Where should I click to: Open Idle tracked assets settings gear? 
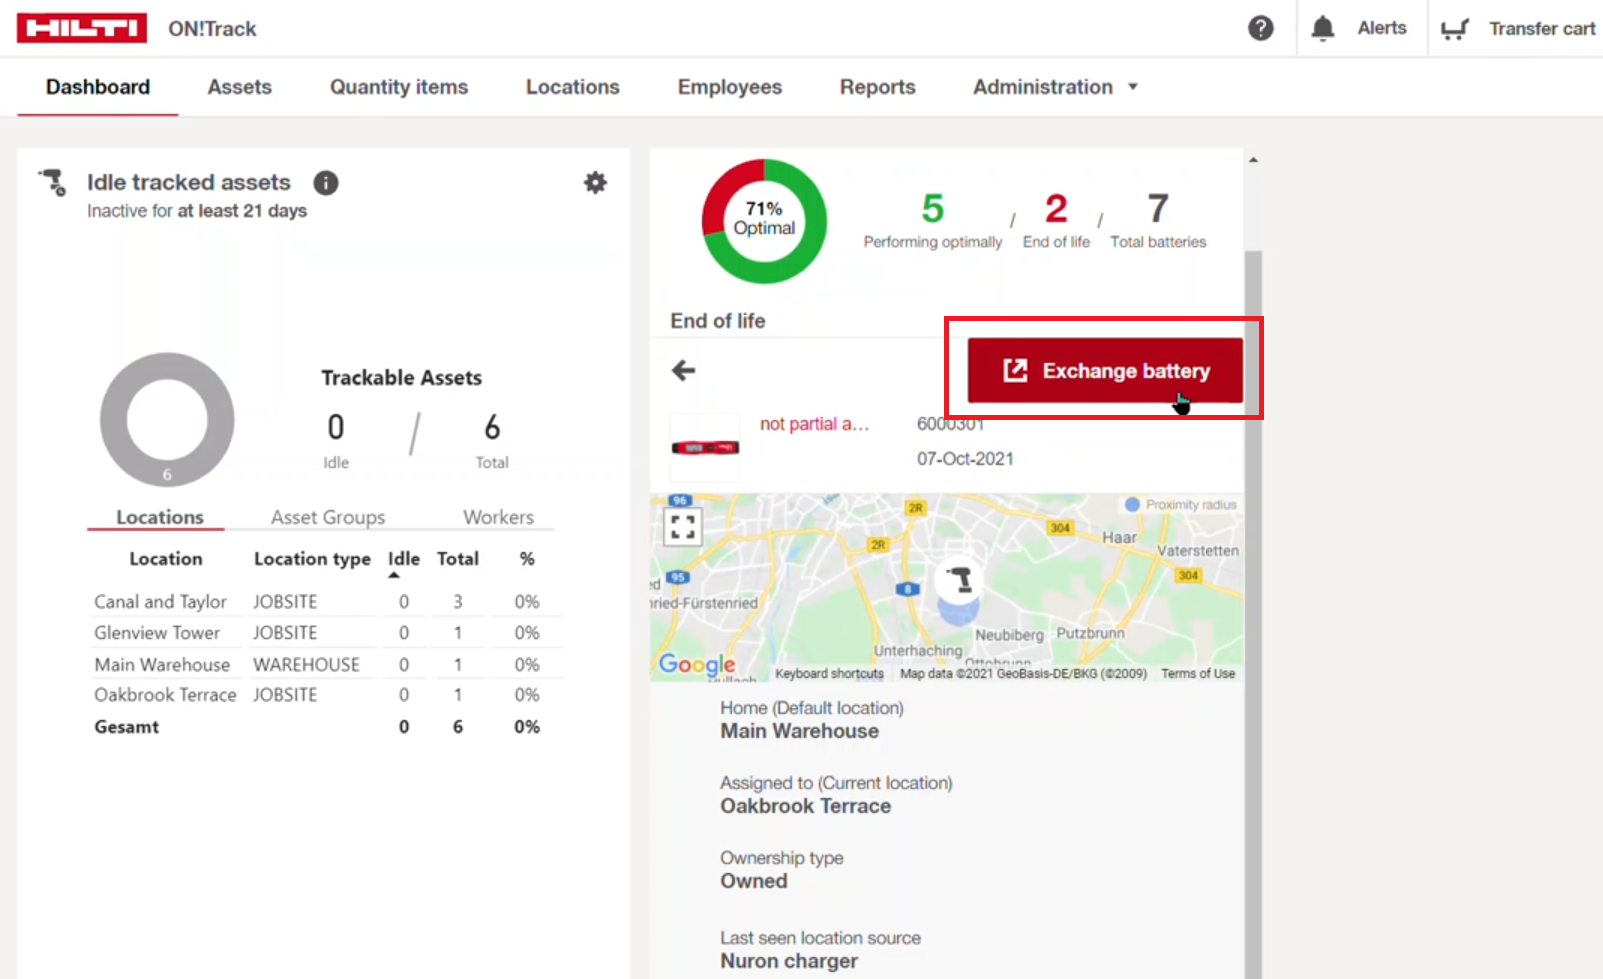pyautogui.click(x=595, y=183)
